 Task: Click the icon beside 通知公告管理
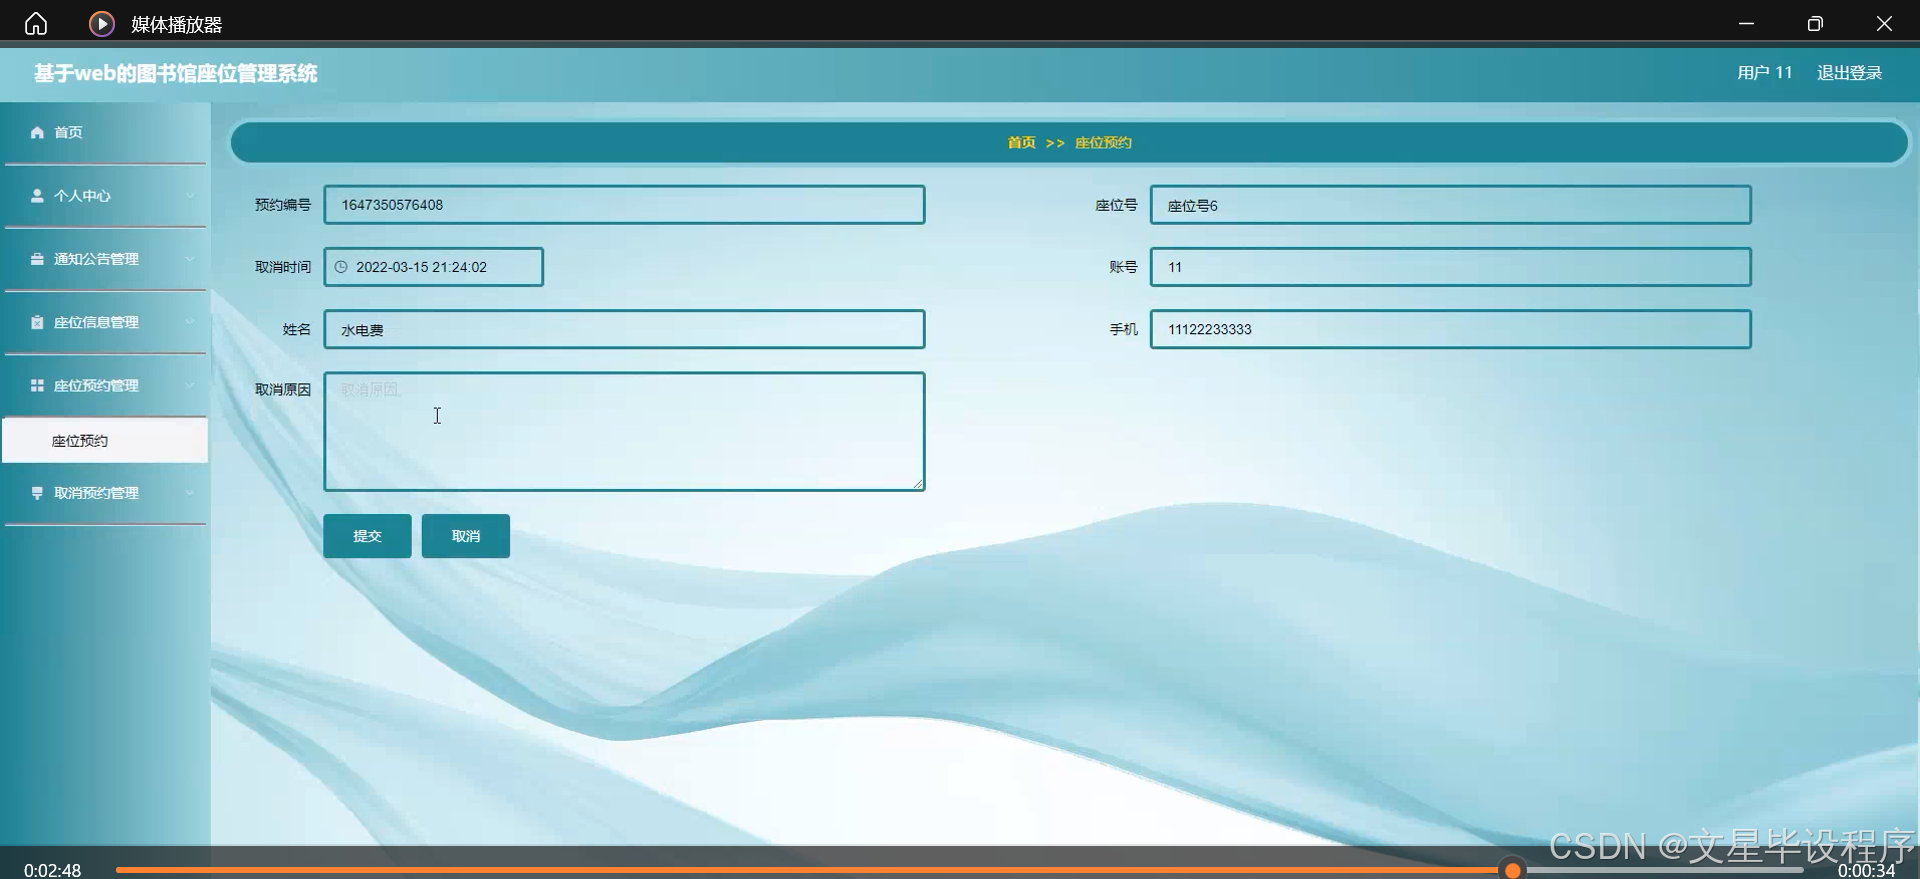point(37,258)
